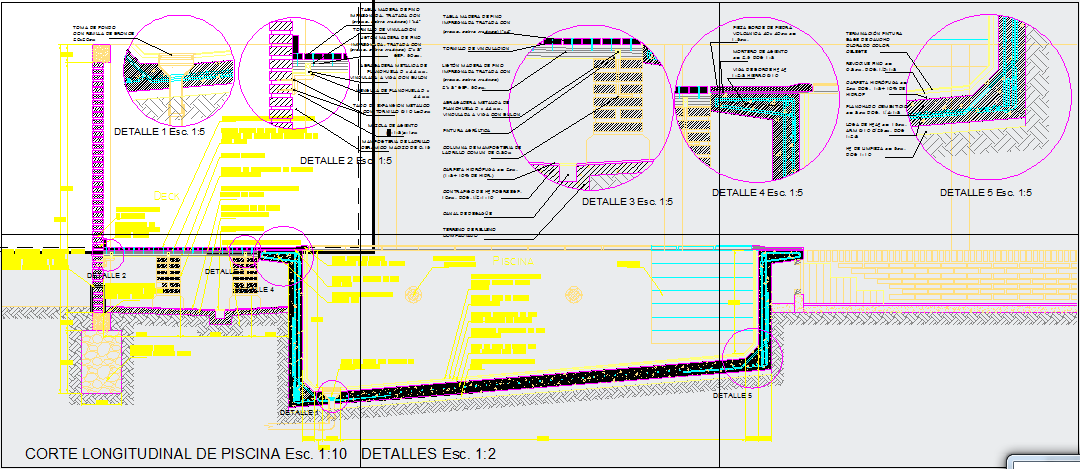1080x469 pixels.
Task: Select the CORTE LONGITUDINAL DE PISCINA title text
Action: pyautogui.click(x=185, y=454)
